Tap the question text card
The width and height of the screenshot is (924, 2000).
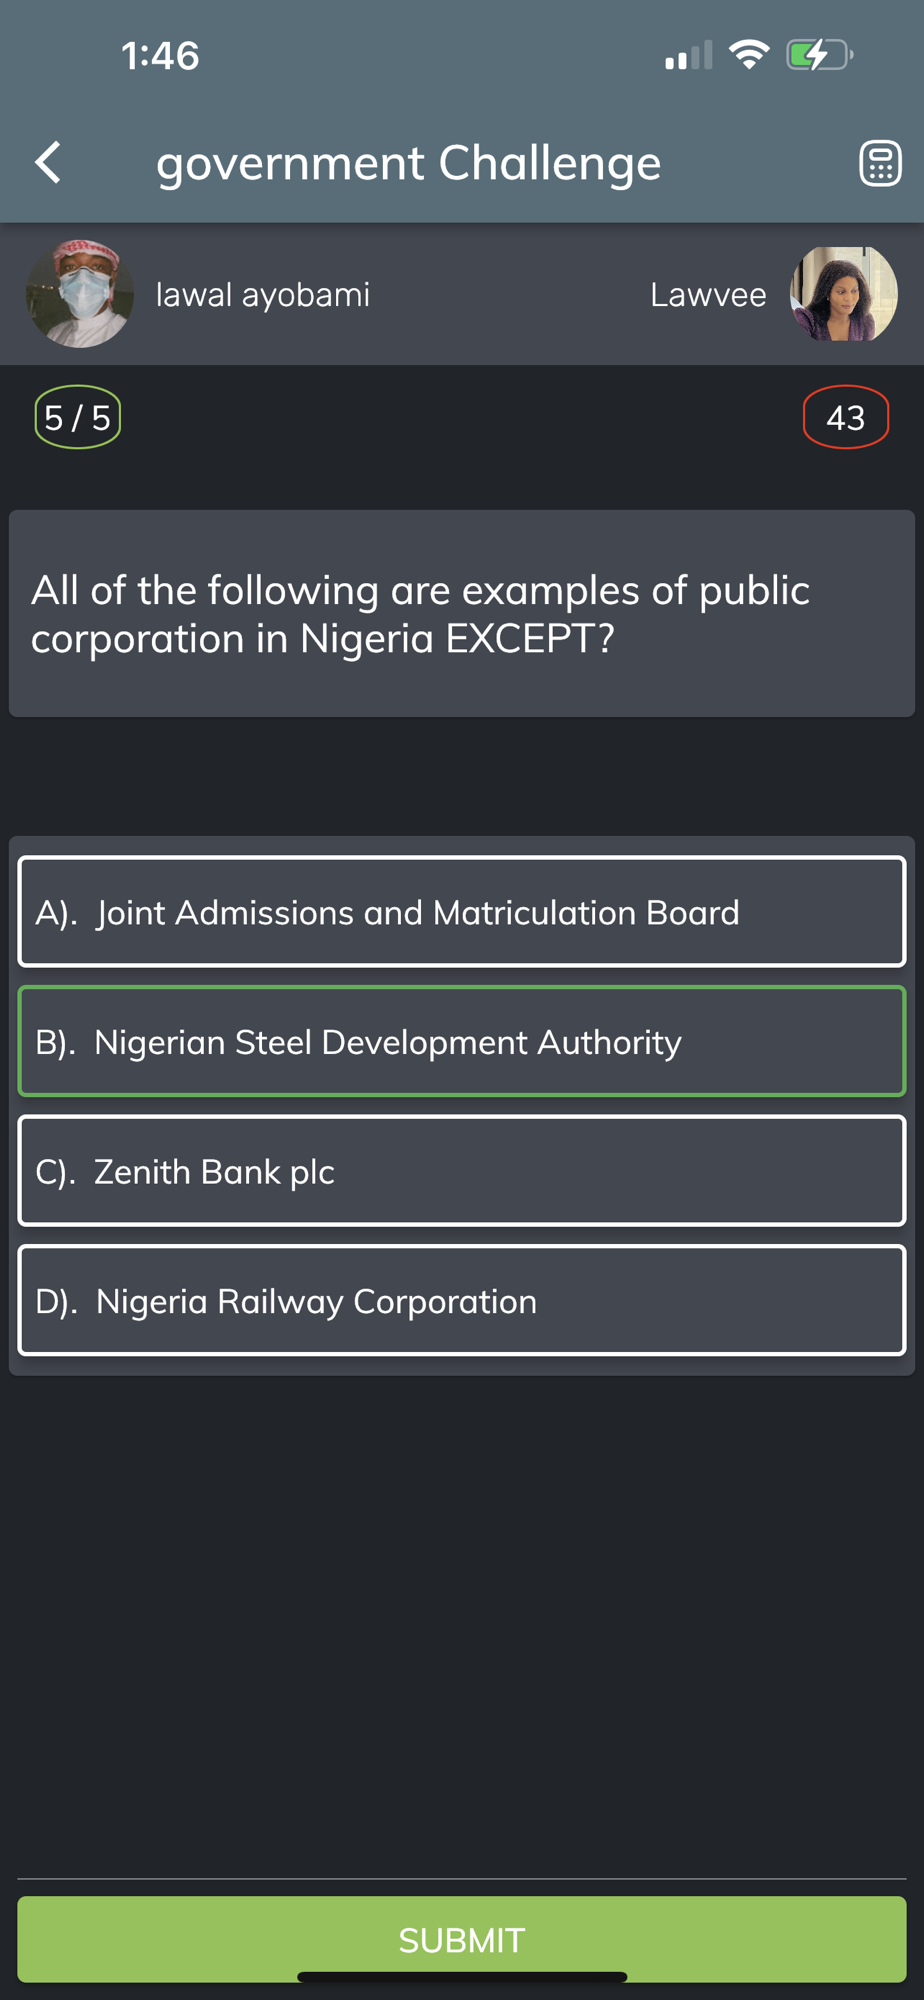pos(462,614)
